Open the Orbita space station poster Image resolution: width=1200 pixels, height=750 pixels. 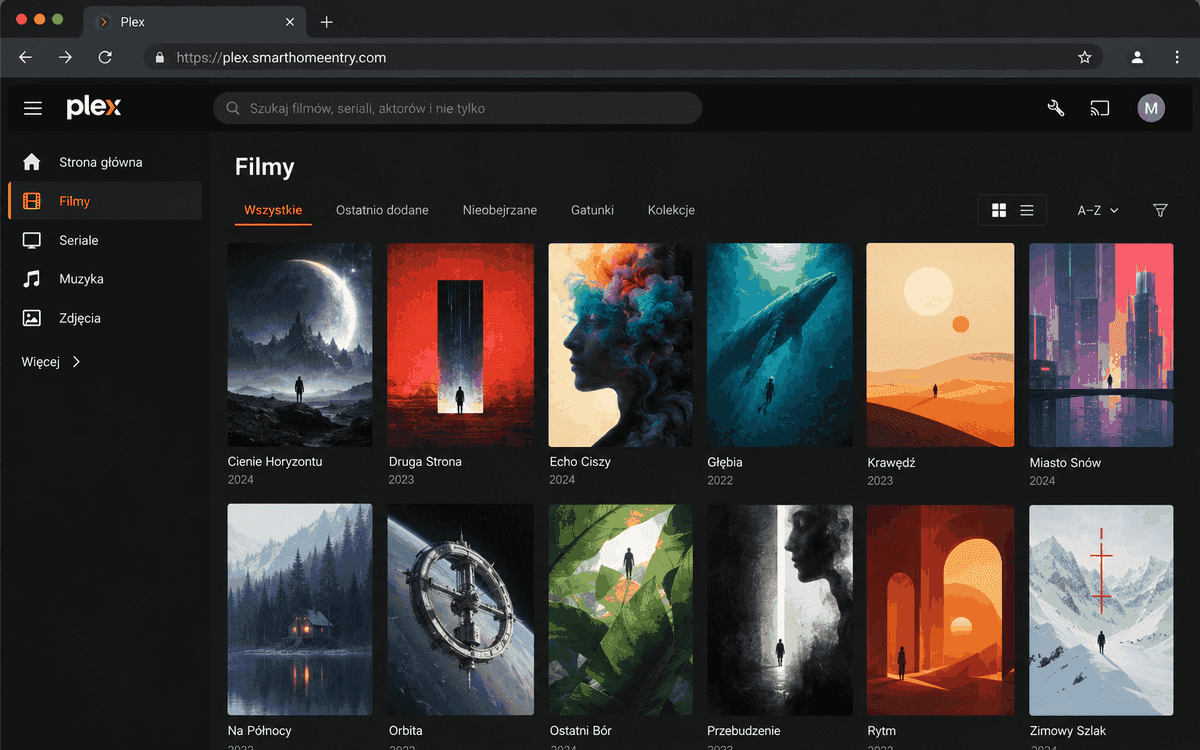[460, 609]
